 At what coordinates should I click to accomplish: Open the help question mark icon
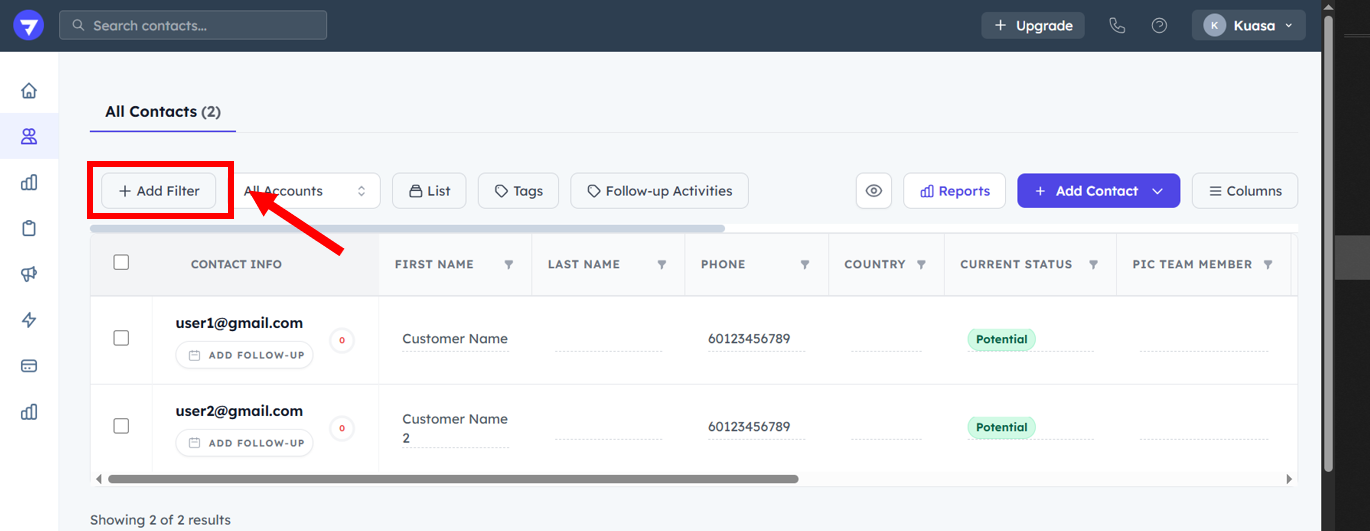click(x=1159, y=26)
